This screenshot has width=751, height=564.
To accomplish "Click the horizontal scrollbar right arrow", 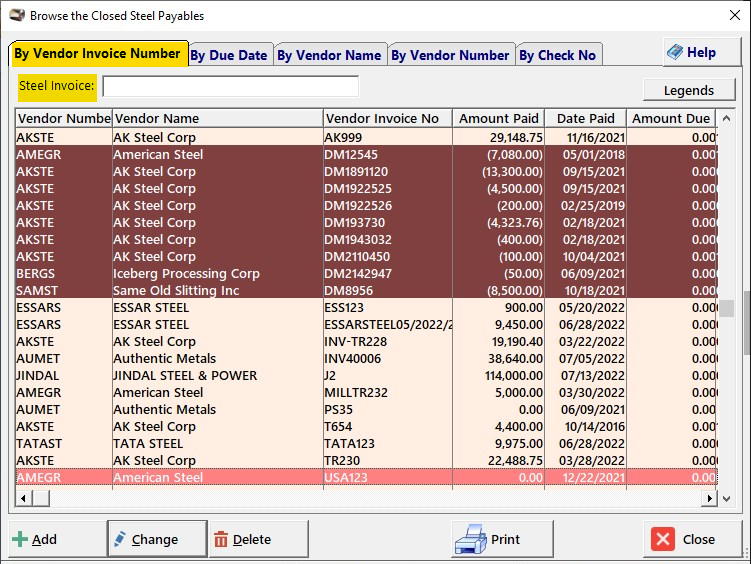I will (x=709, y=498).
